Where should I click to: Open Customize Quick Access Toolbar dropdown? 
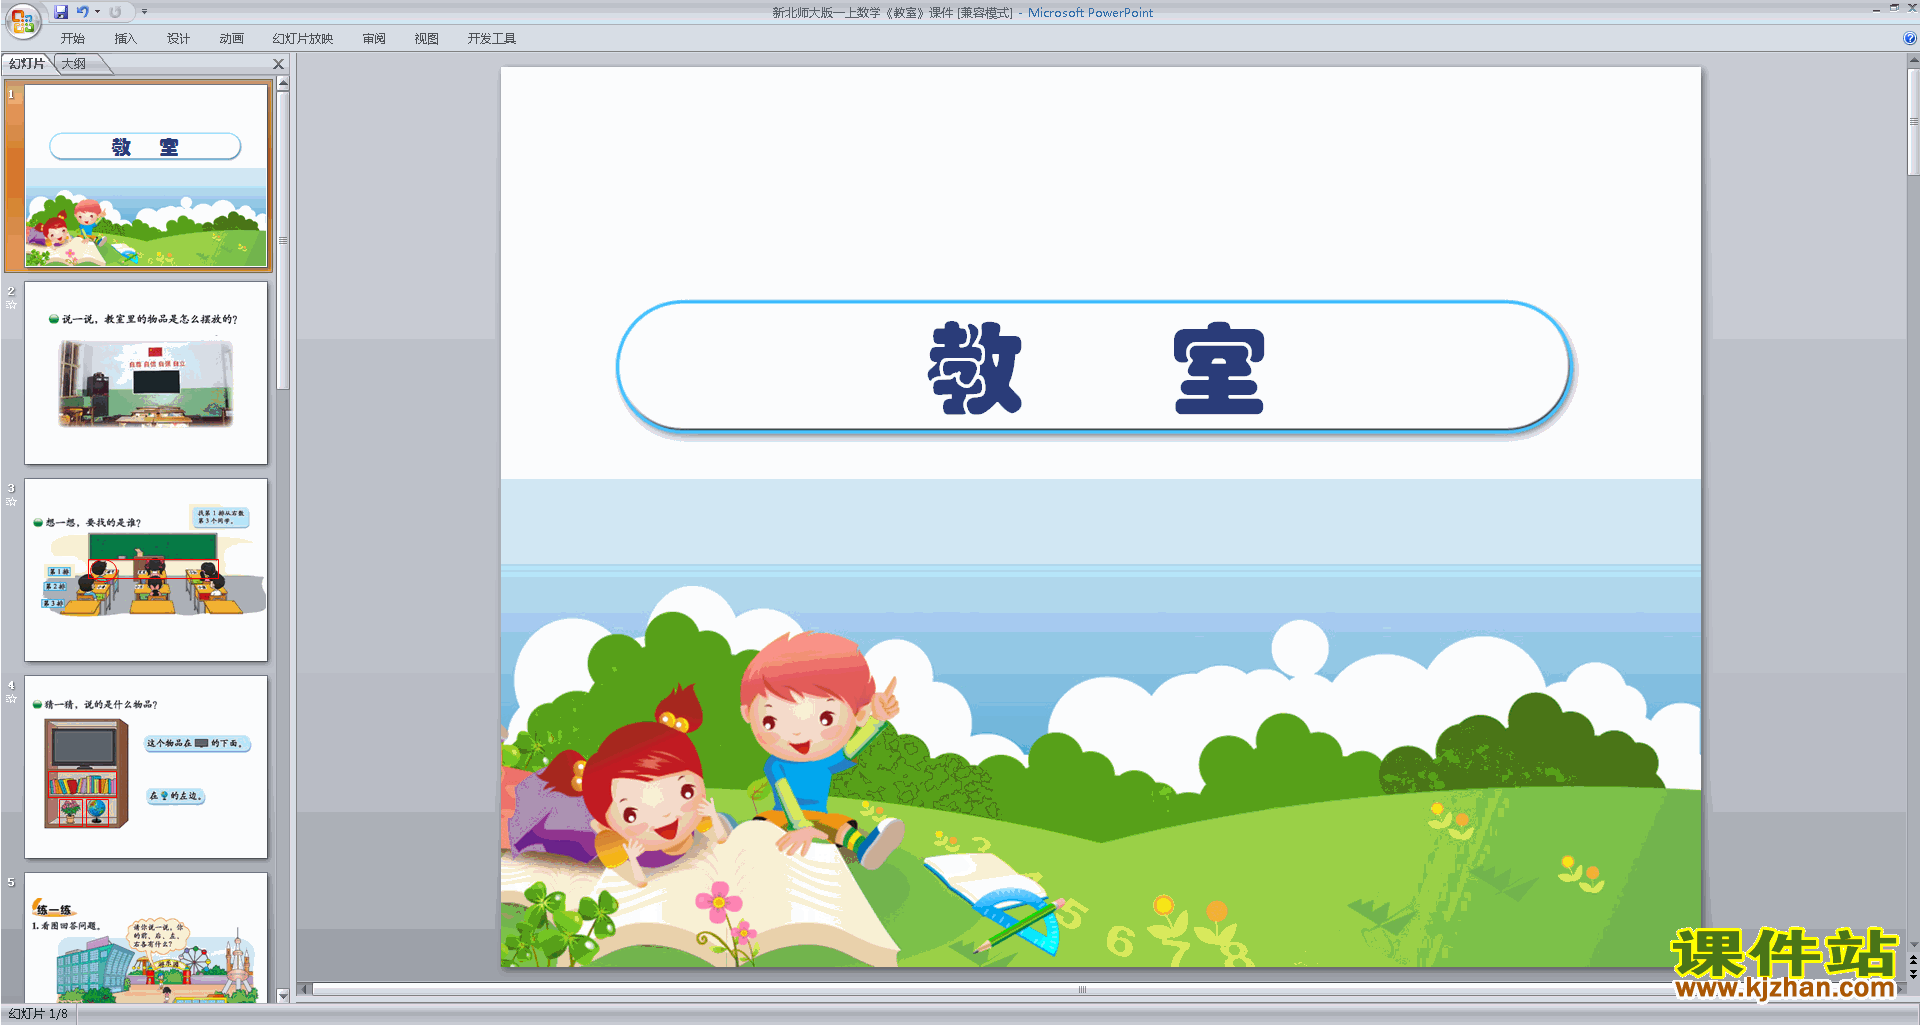pyautogui.click(x=144, y=12)
